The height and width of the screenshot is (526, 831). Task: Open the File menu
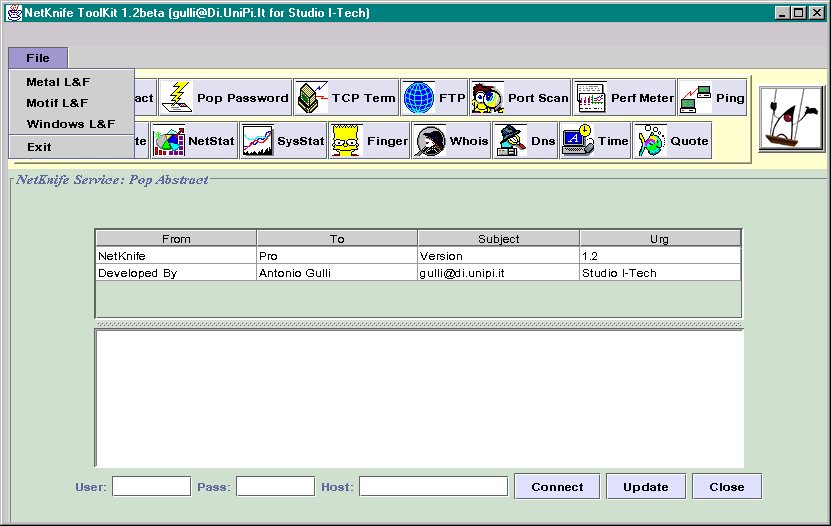(x=38, y=58)
